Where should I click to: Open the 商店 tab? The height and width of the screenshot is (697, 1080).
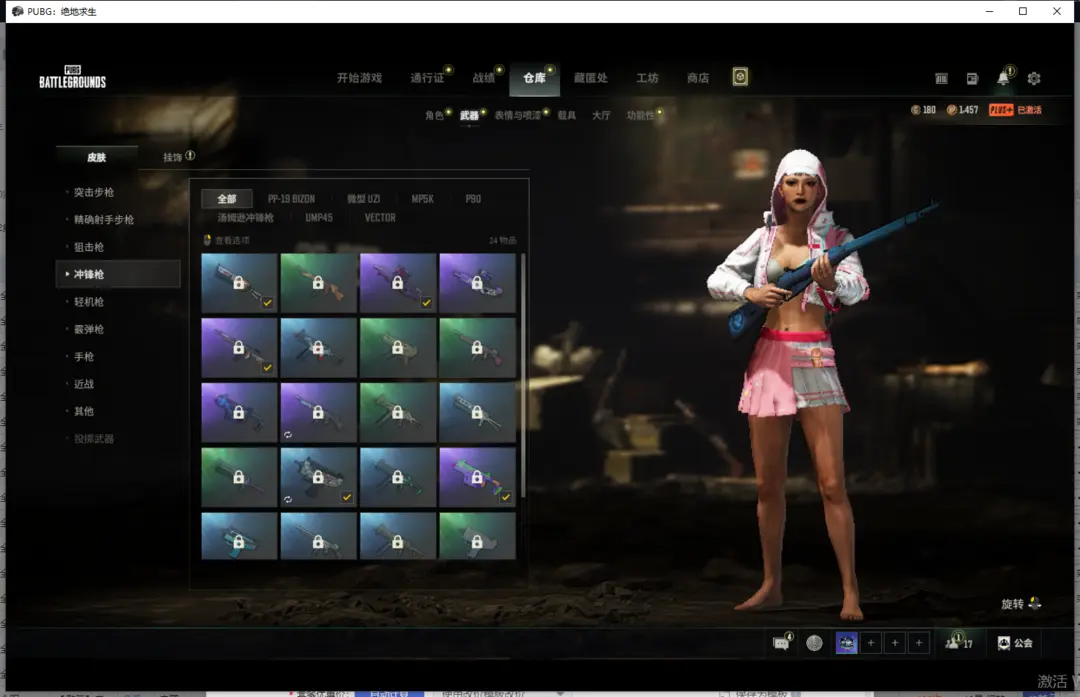698,78
